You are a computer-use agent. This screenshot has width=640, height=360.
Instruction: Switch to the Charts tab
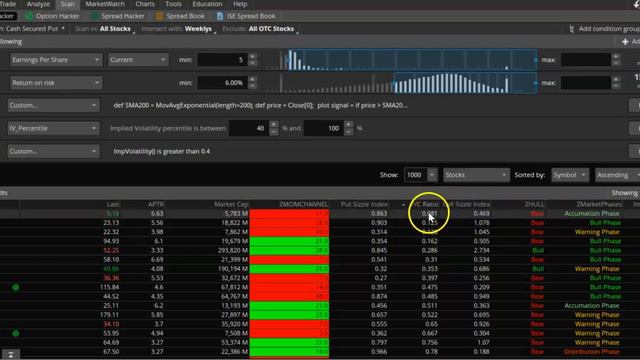145,4
